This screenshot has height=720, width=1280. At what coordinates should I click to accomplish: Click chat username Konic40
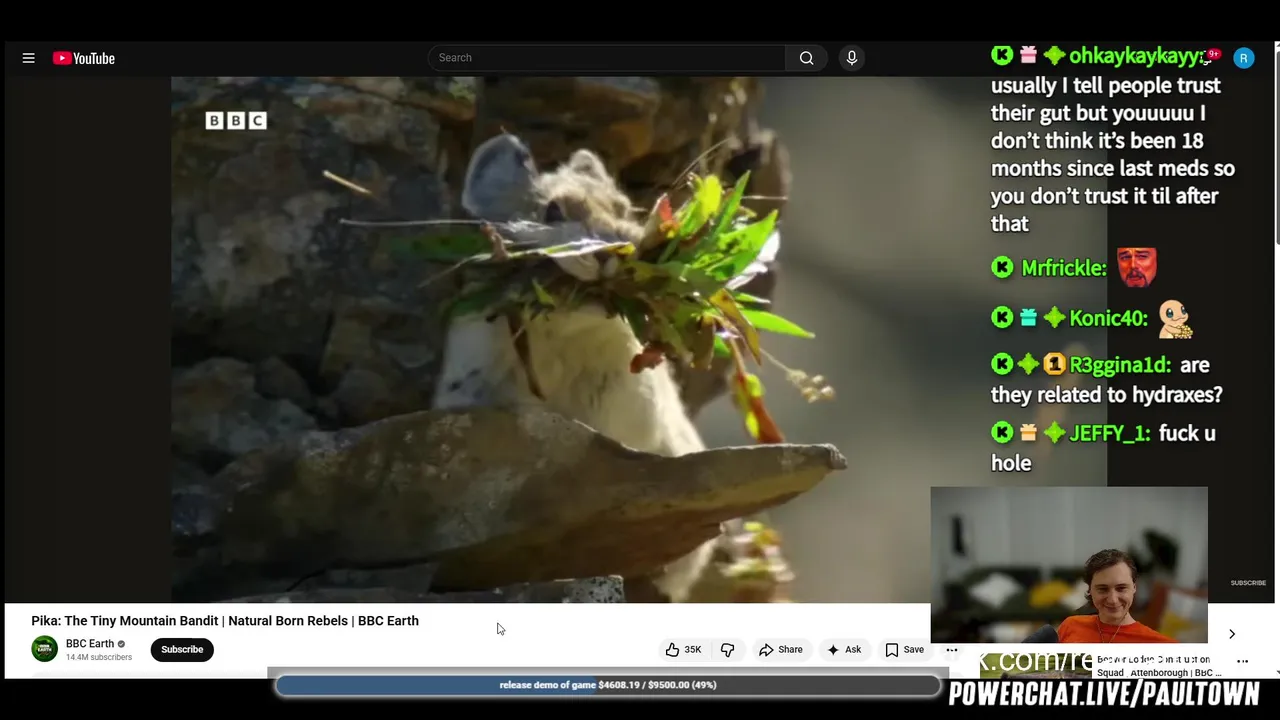pyautogui.click(x=1108, y=318)
